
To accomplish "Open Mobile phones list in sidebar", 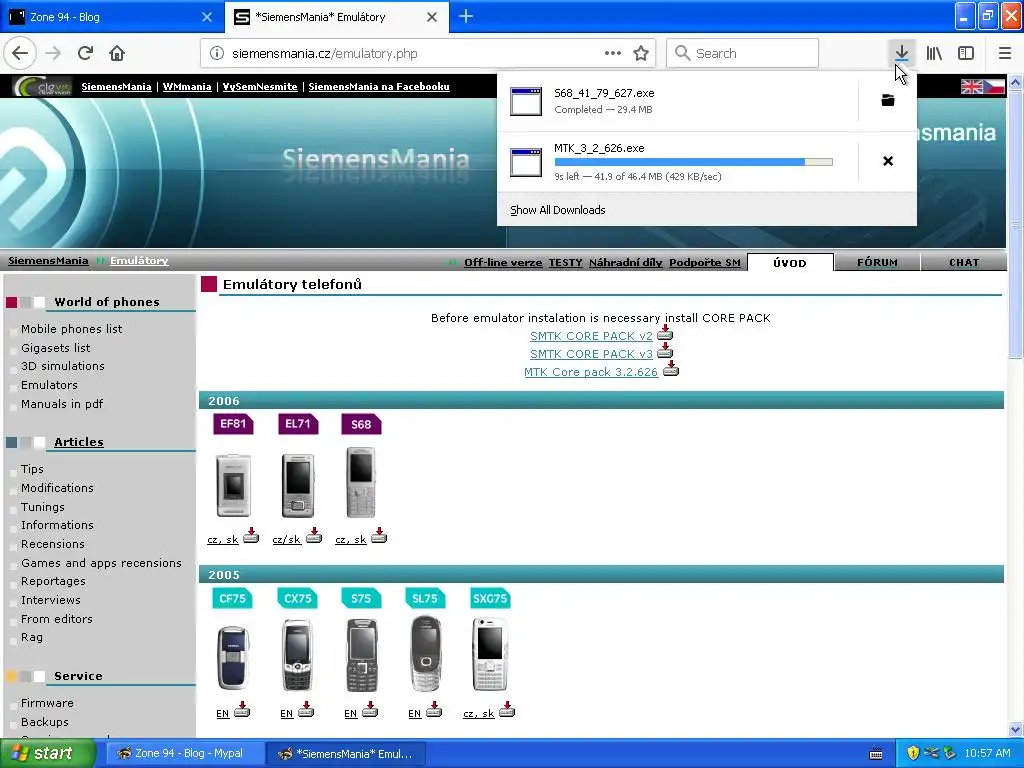I will (71, 329).
